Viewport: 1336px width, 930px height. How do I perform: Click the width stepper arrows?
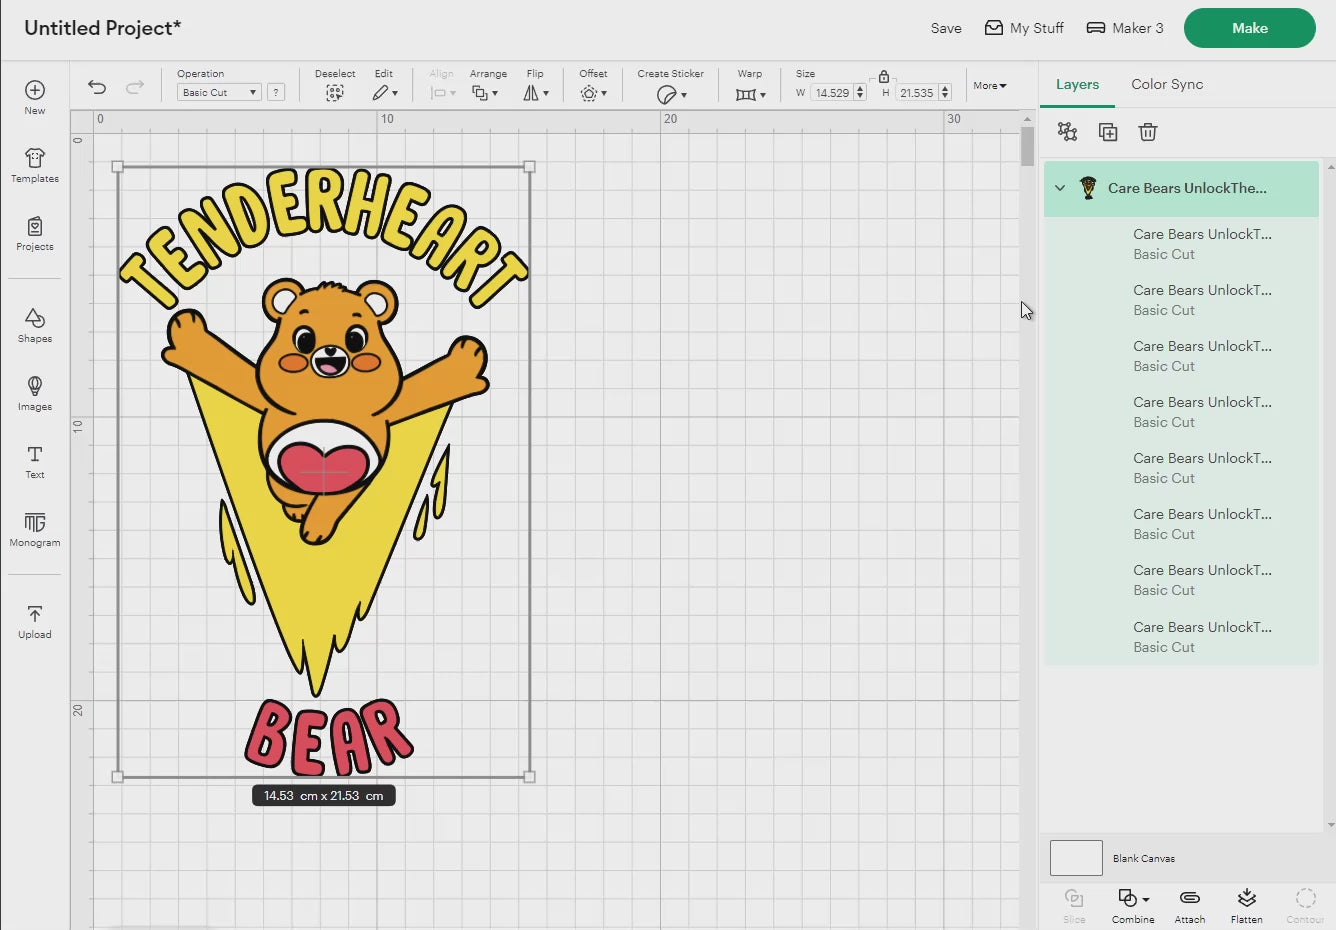pyautogui.click(x=860, y=92)
